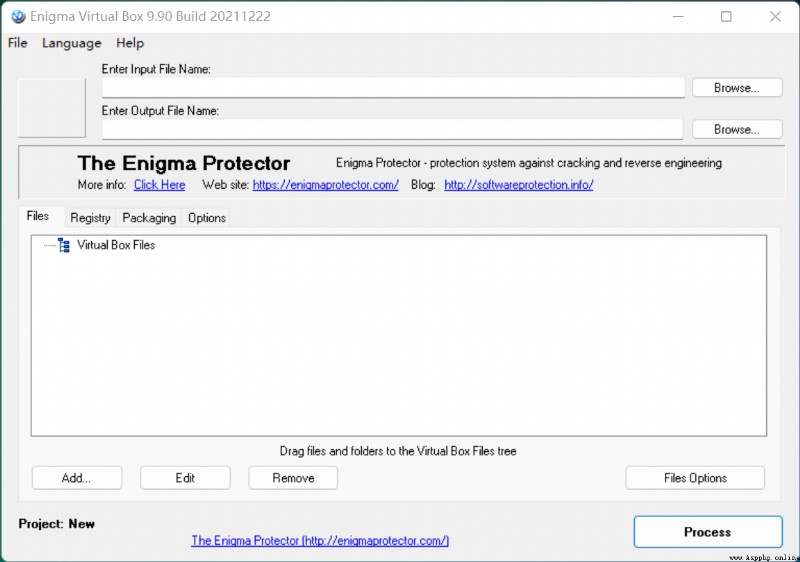Switch to the Registry tab
This screenshot has width=800, height=562.
[x=90, y=218]
